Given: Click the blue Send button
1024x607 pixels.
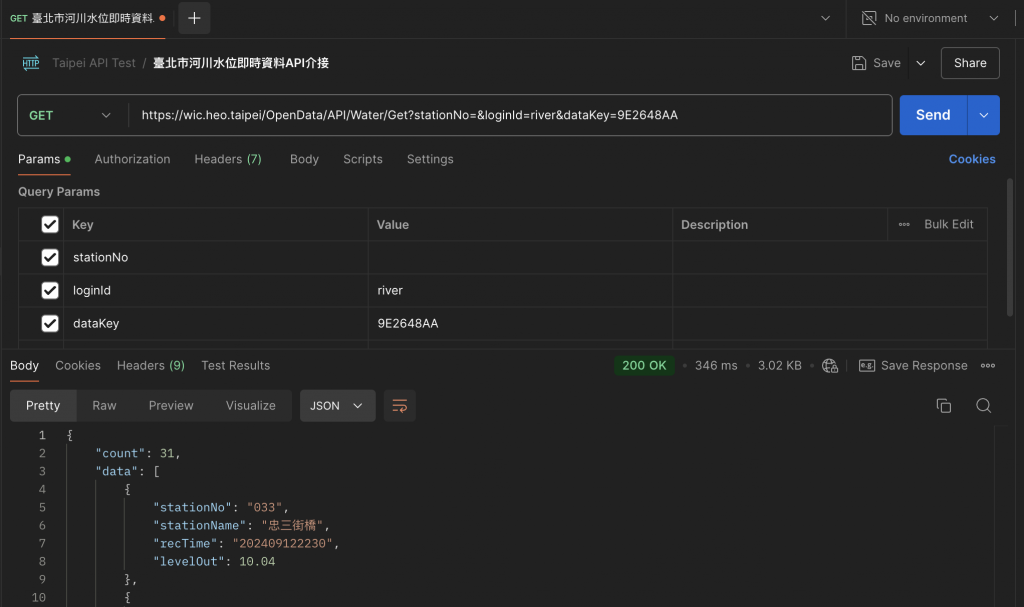Looking at the screenshot, I should 933,115.
